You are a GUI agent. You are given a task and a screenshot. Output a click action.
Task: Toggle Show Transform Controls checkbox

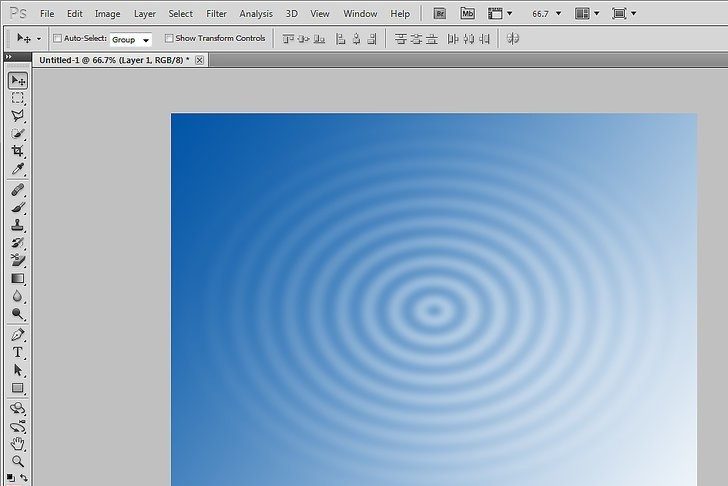(x=169, y=39)
